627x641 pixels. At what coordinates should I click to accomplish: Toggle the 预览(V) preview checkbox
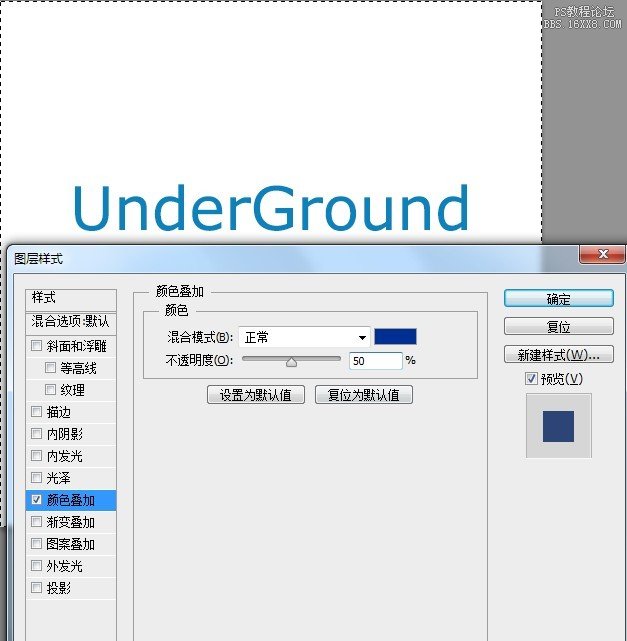click(x=531, y=379)
